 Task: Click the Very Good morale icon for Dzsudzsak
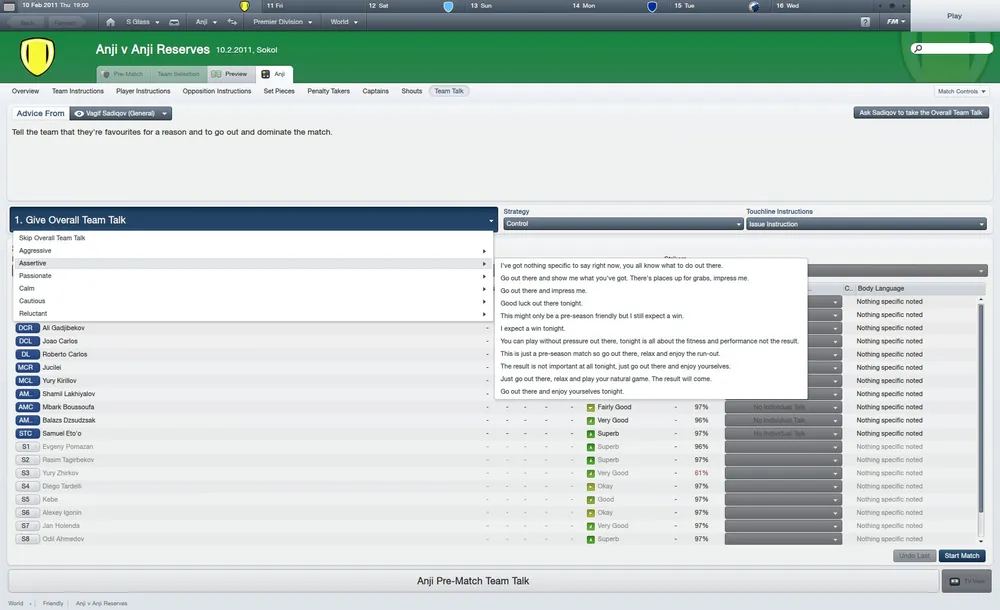591,420
